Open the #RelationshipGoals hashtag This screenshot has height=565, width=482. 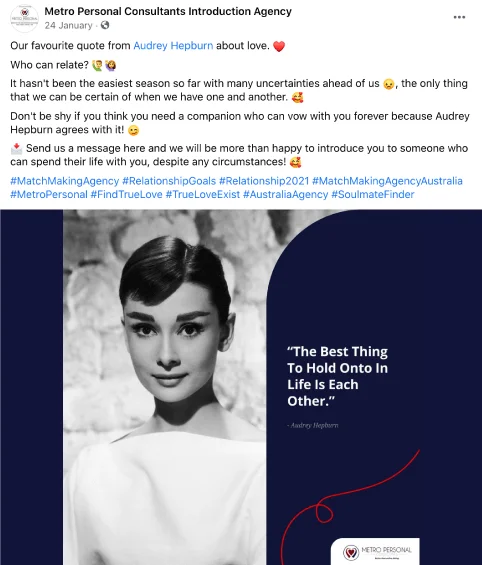coord(169,181)
